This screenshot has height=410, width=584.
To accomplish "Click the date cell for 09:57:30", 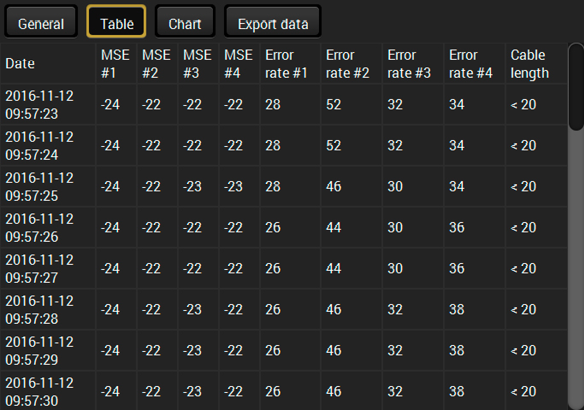I will 48,391.
